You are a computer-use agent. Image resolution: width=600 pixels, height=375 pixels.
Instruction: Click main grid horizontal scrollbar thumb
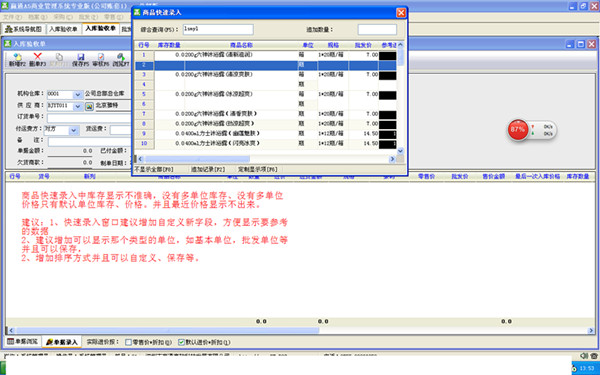tap(167, 331)
